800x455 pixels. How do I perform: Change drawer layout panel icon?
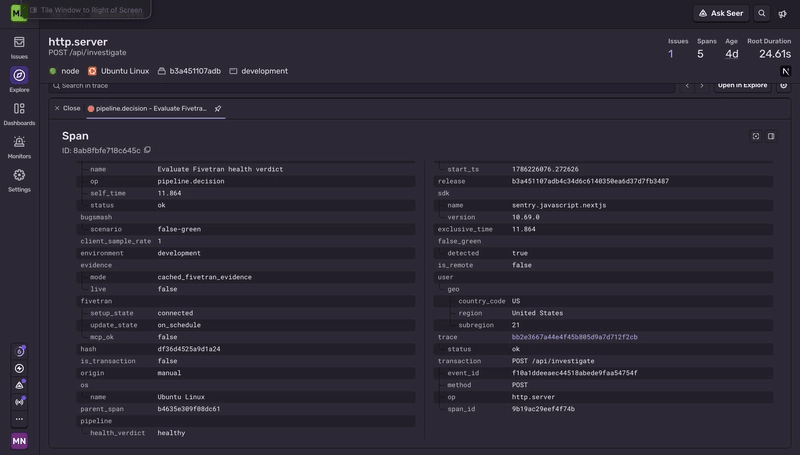[x=771, y=136]
